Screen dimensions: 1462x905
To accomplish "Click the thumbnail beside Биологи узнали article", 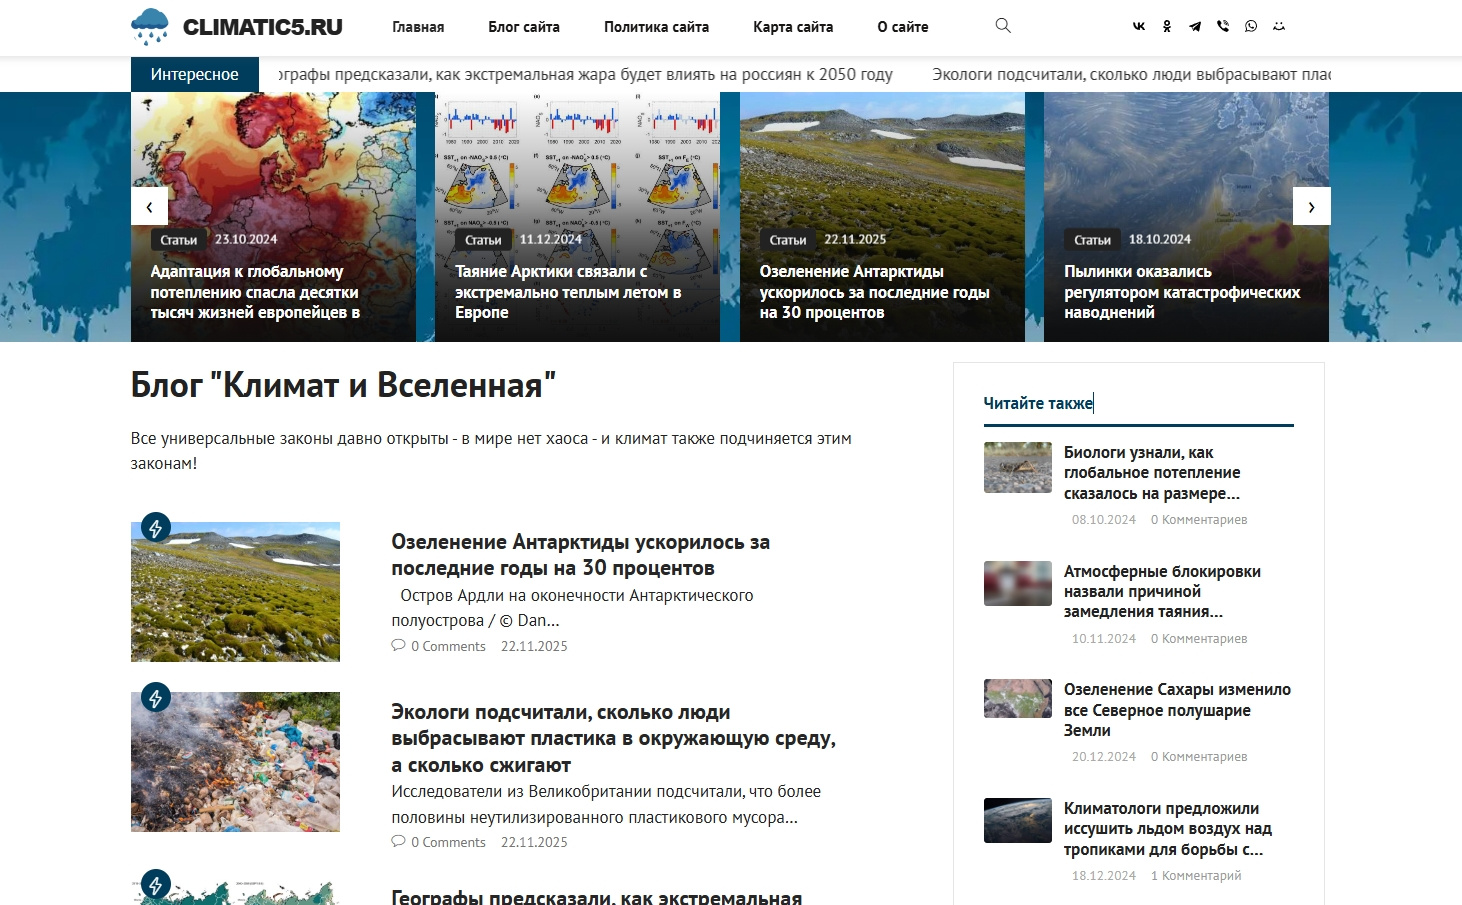I will pos(1018,467).
